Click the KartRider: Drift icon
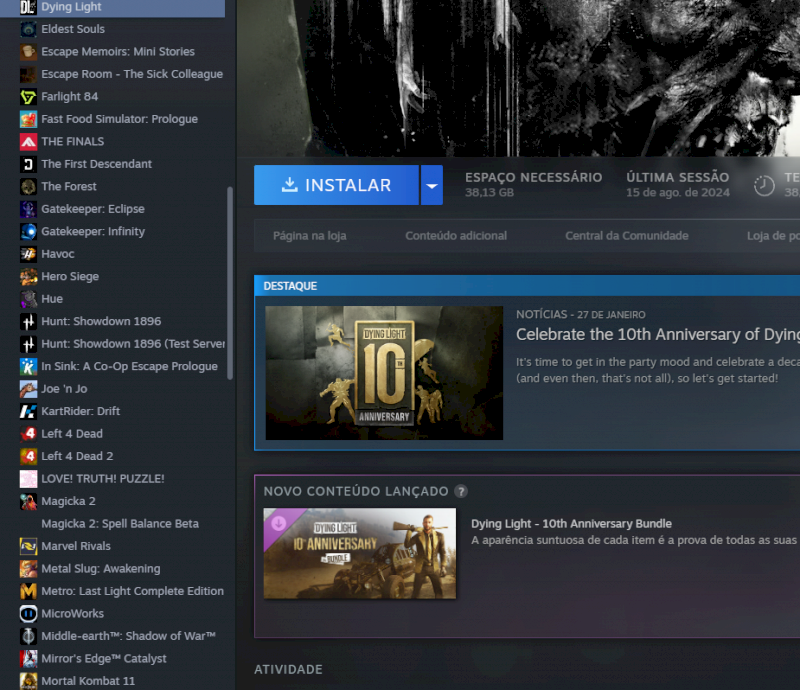 (x=28, y=412)
